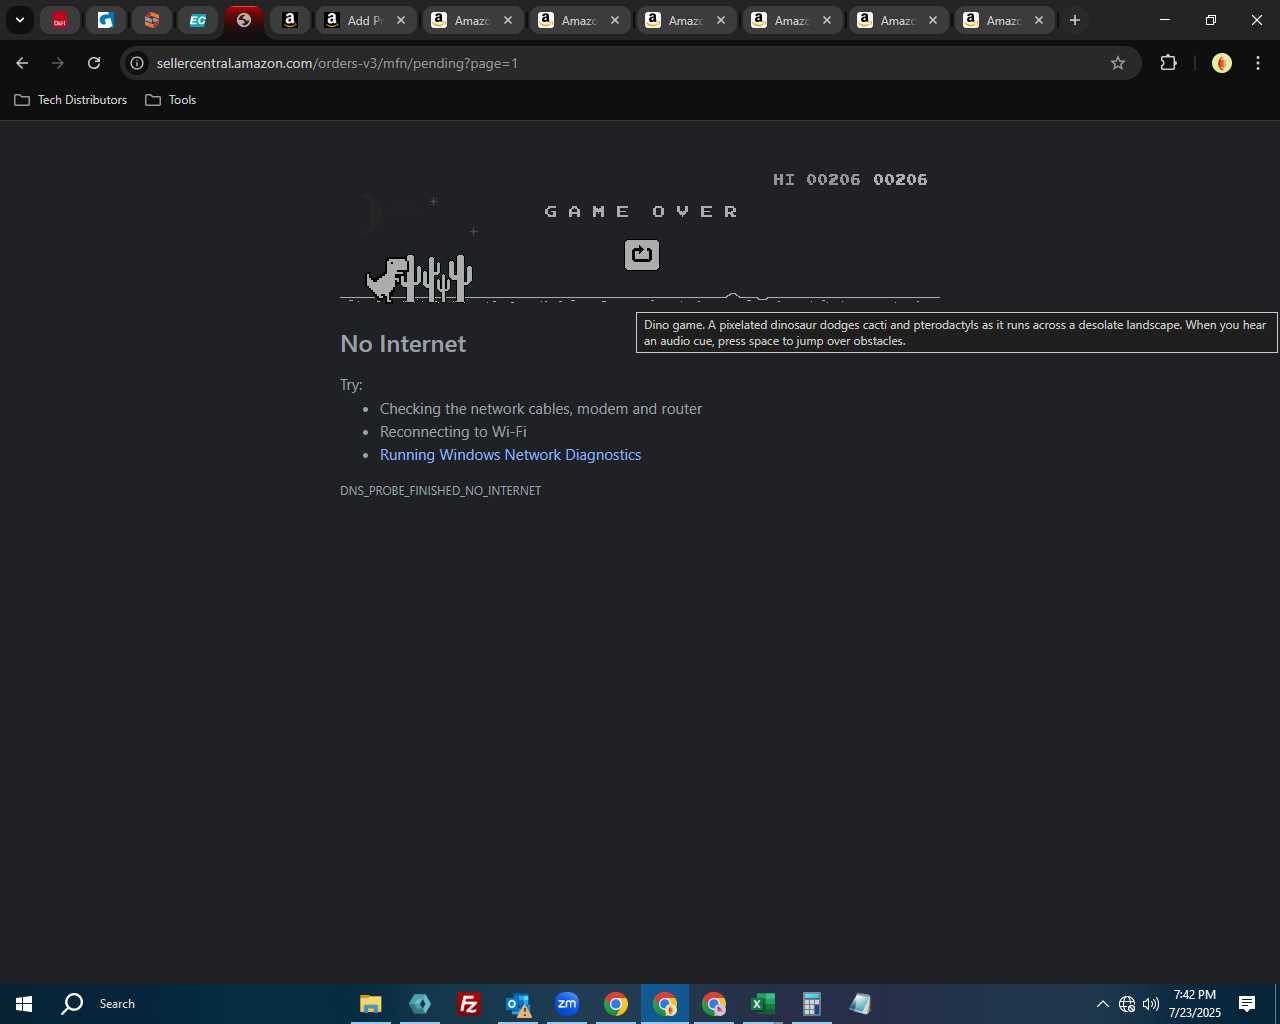Open the Extensions puzzle icon
Image resolution: width=1280 pixels, height=1024 pixels.
pos(1168,63)
